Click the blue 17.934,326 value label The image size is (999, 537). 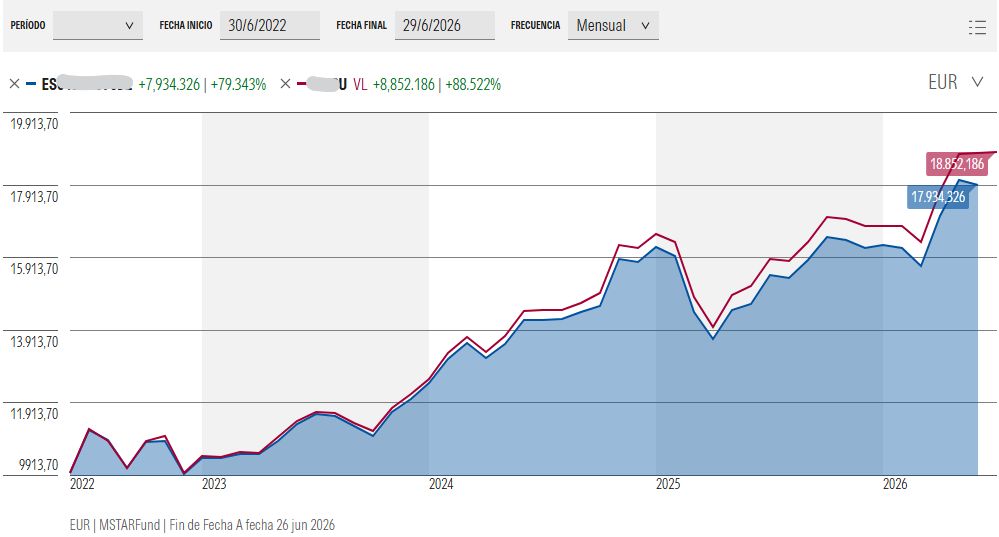[x=938, y=197]
